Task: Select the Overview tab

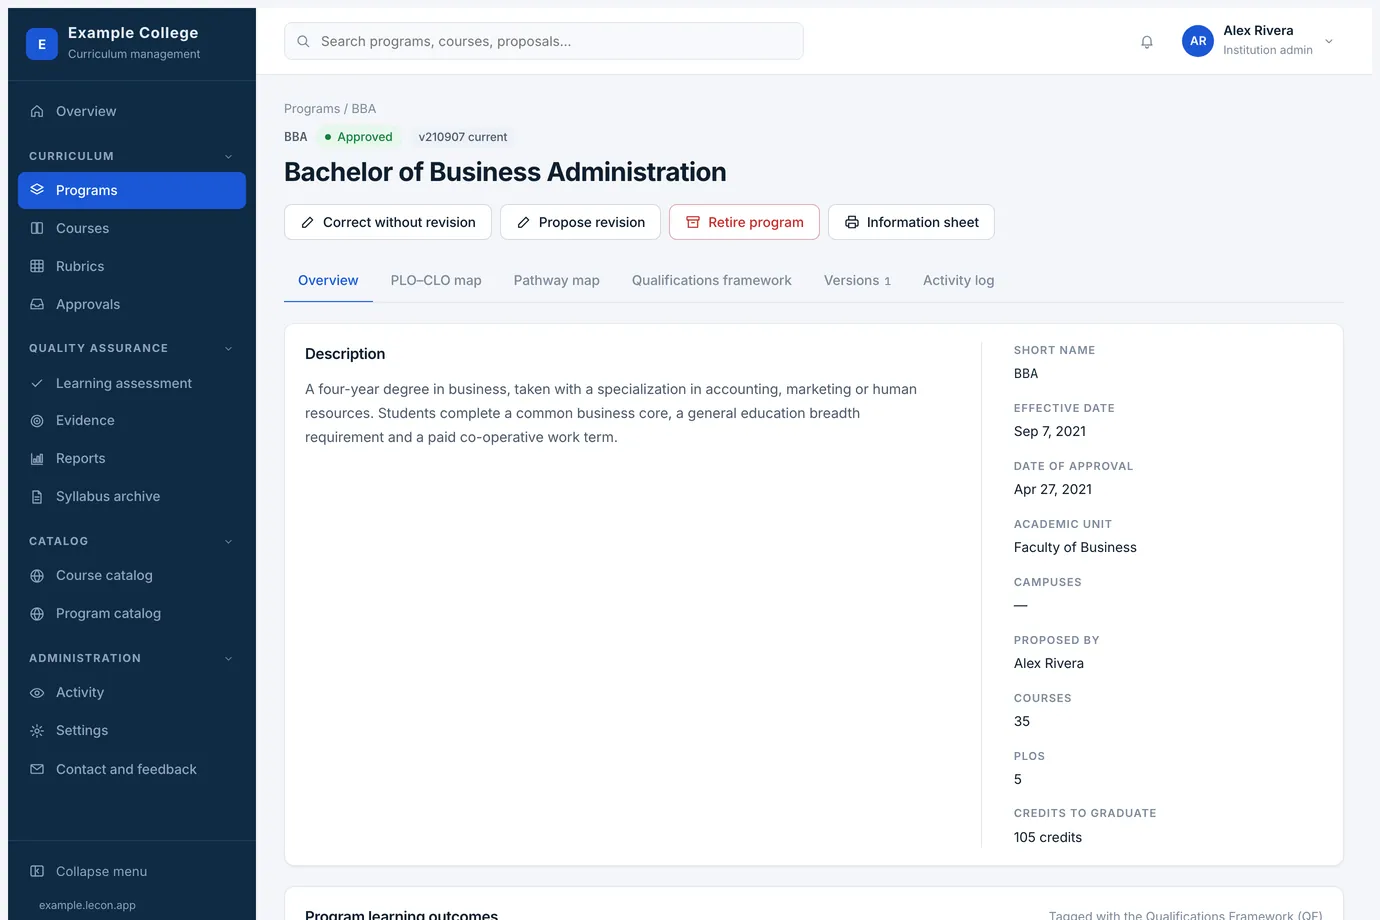Action: click(328, 280)
